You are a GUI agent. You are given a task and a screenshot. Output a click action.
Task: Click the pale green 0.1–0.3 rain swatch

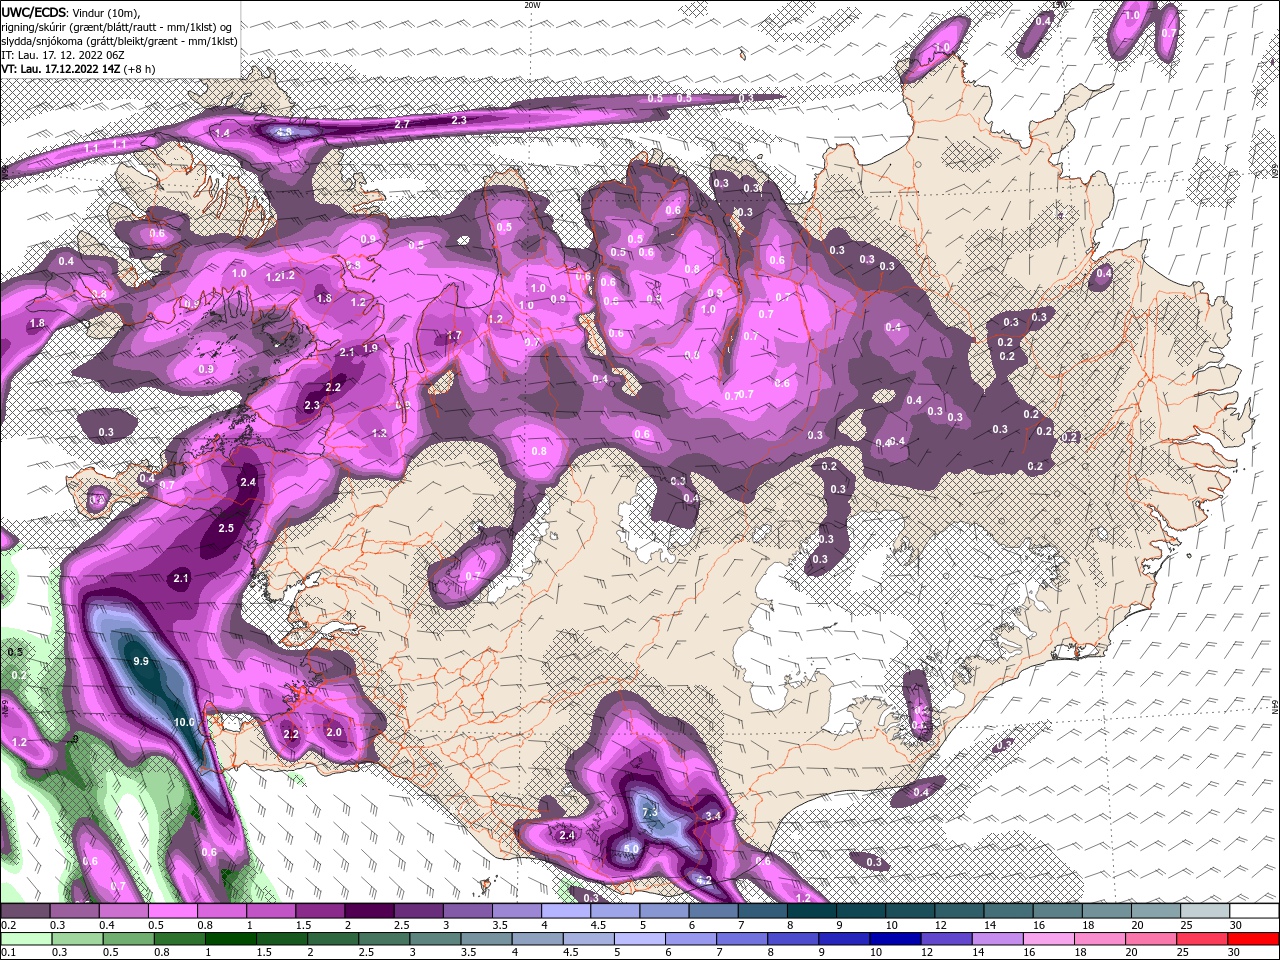pos(24,938)
